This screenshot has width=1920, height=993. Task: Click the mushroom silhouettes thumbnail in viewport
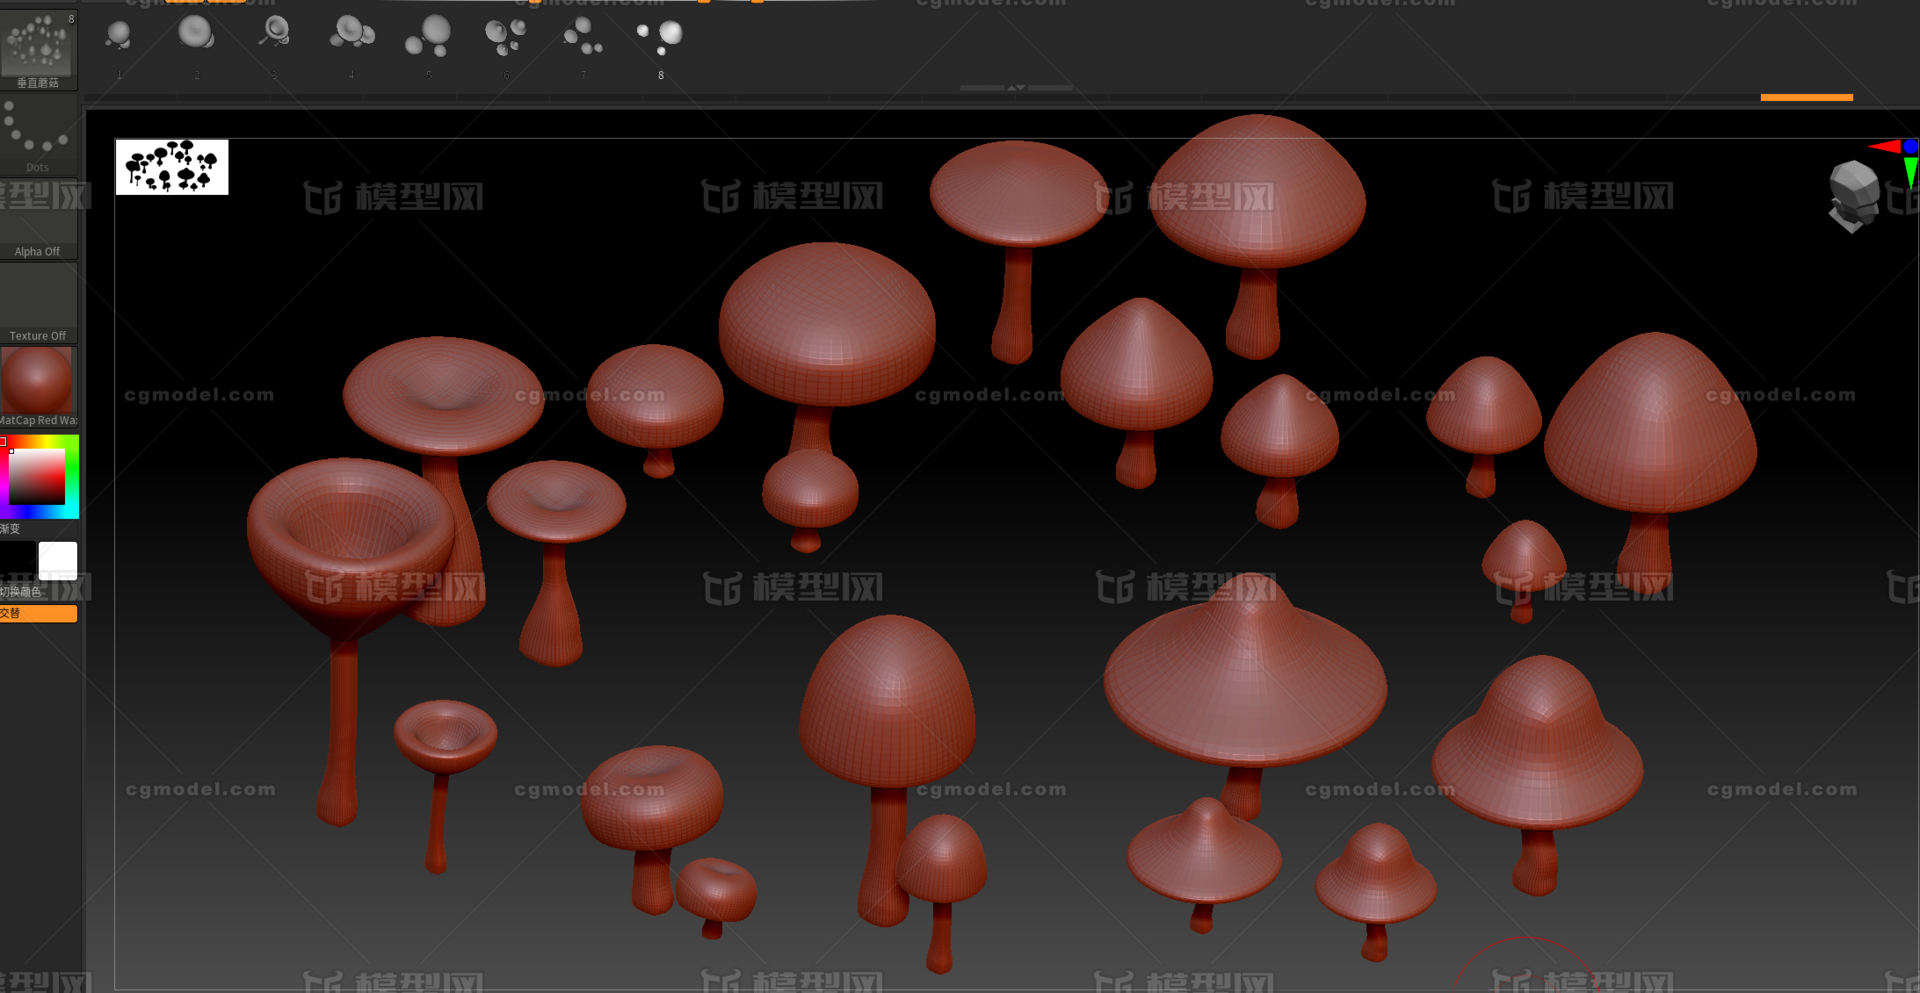(x=172, y=167)
